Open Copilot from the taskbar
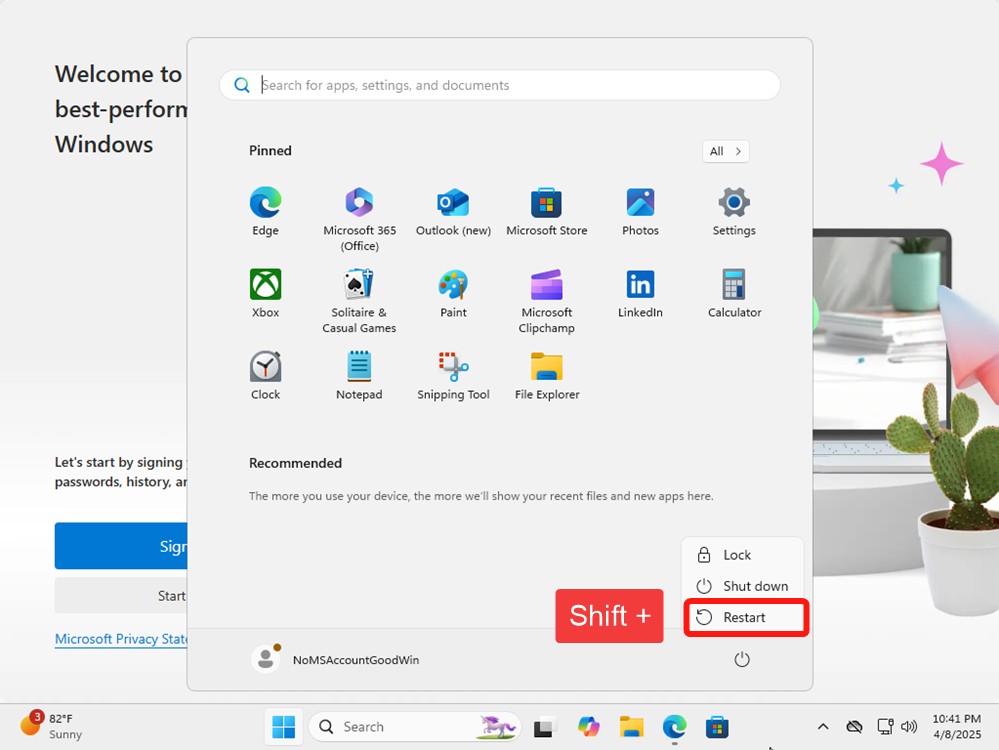 (588, 727)
